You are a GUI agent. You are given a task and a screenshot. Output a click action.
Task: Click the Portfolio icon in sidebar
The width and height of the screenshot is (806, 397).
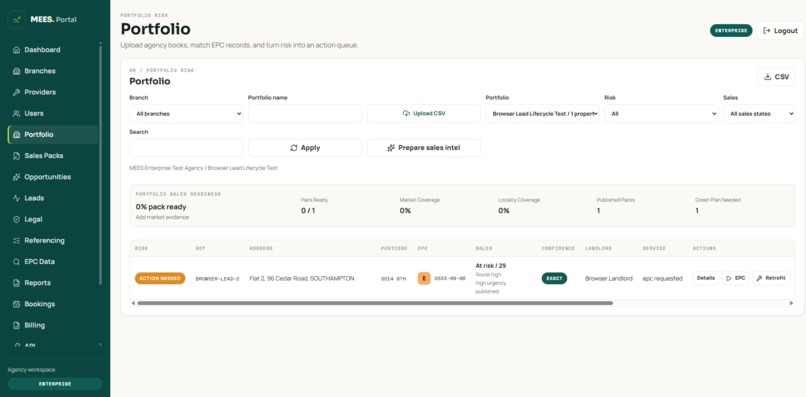(16, 135)
